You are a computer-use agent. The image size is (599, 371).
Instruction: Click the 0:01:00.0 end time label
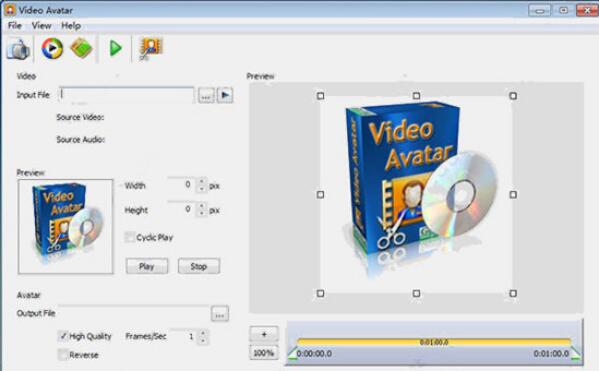tap(551, 354)
